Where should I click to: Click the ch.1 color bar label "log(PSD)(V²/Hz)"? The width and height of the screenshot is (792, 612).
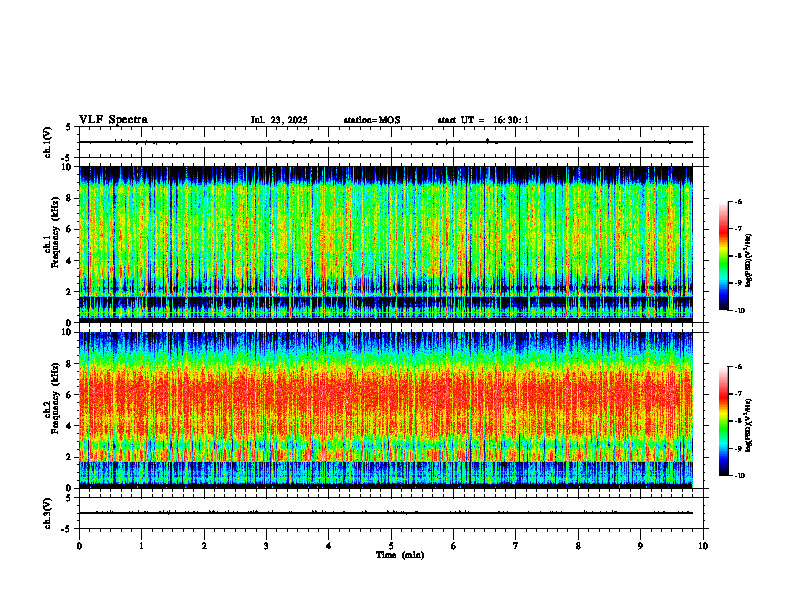click(749, 260)
